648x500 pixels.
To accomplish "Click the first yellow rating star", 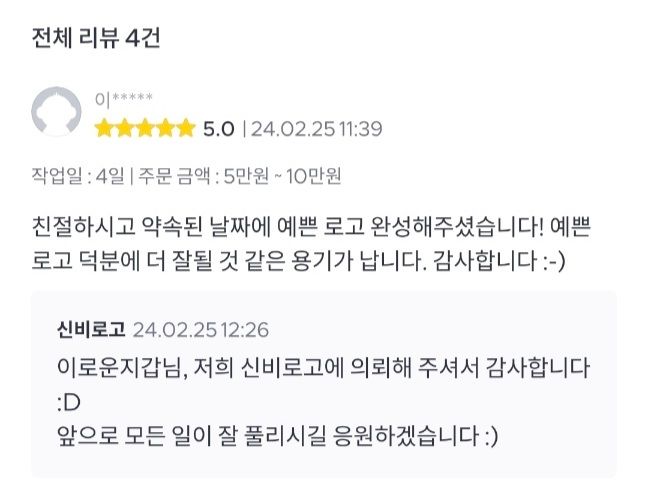I will click(104, 129).
